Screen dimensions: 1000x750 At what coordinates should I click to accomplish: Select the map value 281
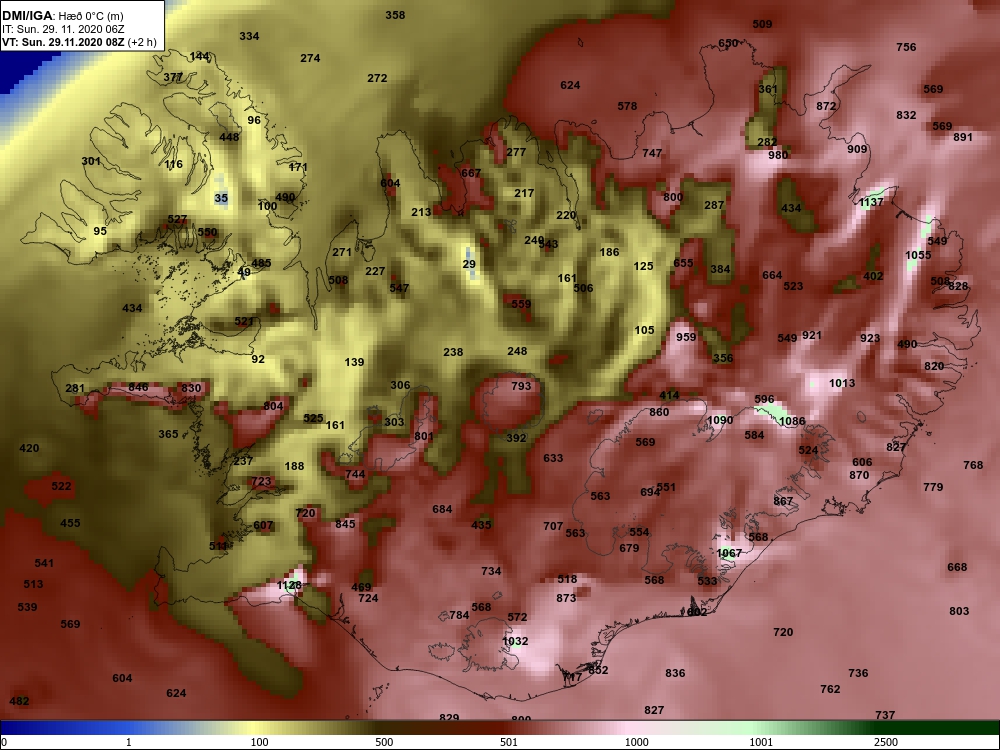point(75,388)
